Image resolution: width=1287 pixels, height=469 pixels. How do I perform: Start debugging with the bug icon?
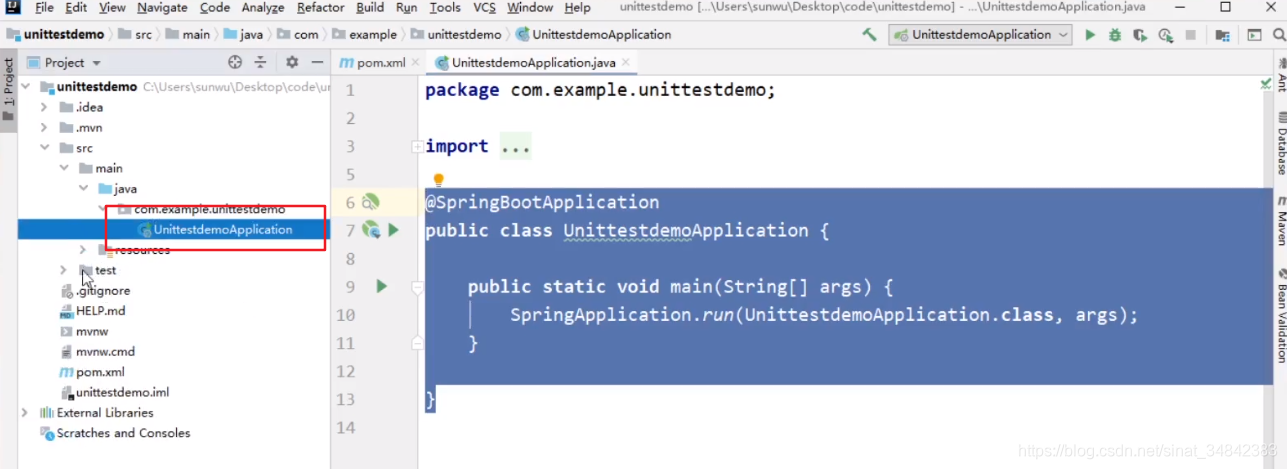click(x=1115, y=35)
